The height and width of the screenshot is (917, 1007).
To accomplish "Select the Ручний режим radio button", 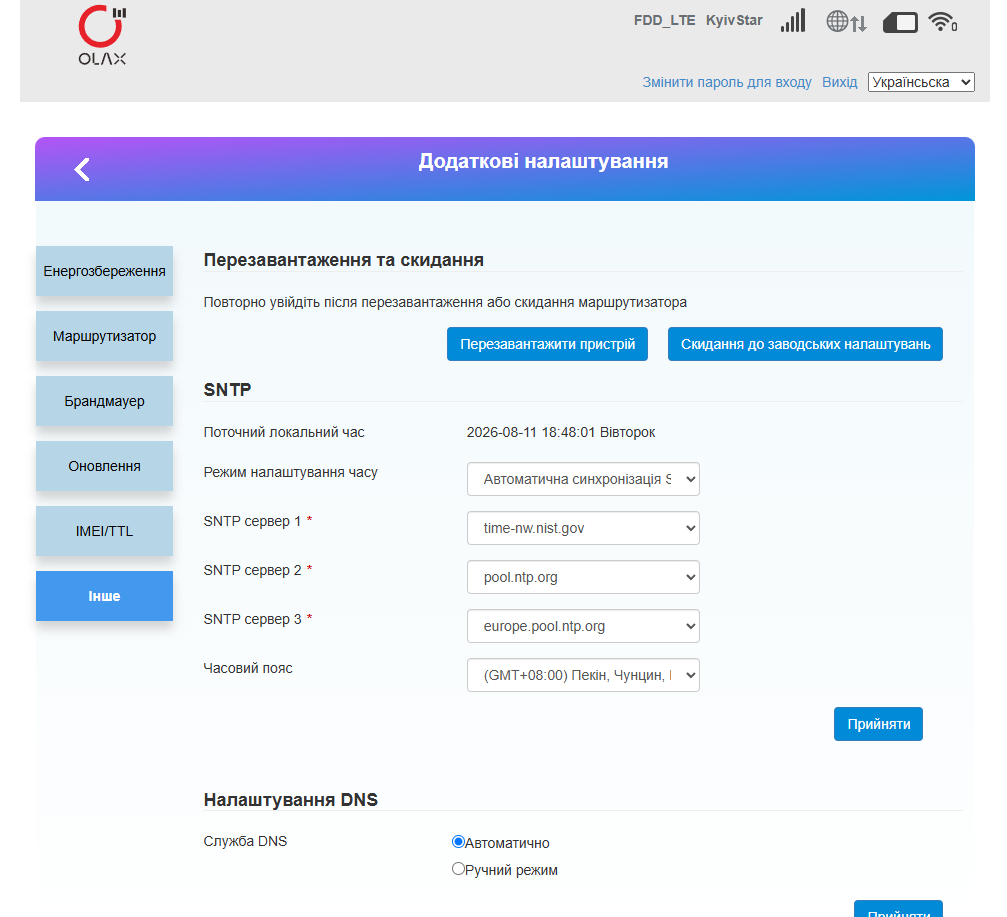I will pos(458,869).
